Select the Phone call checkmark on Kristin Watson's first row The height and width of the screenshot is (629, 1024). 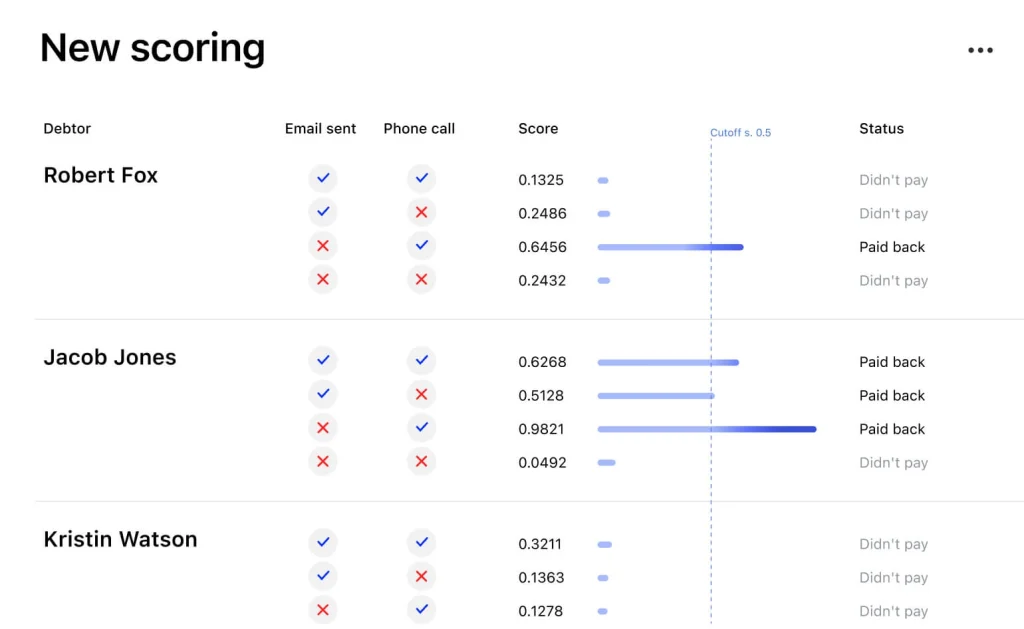[x=420, y=543]
